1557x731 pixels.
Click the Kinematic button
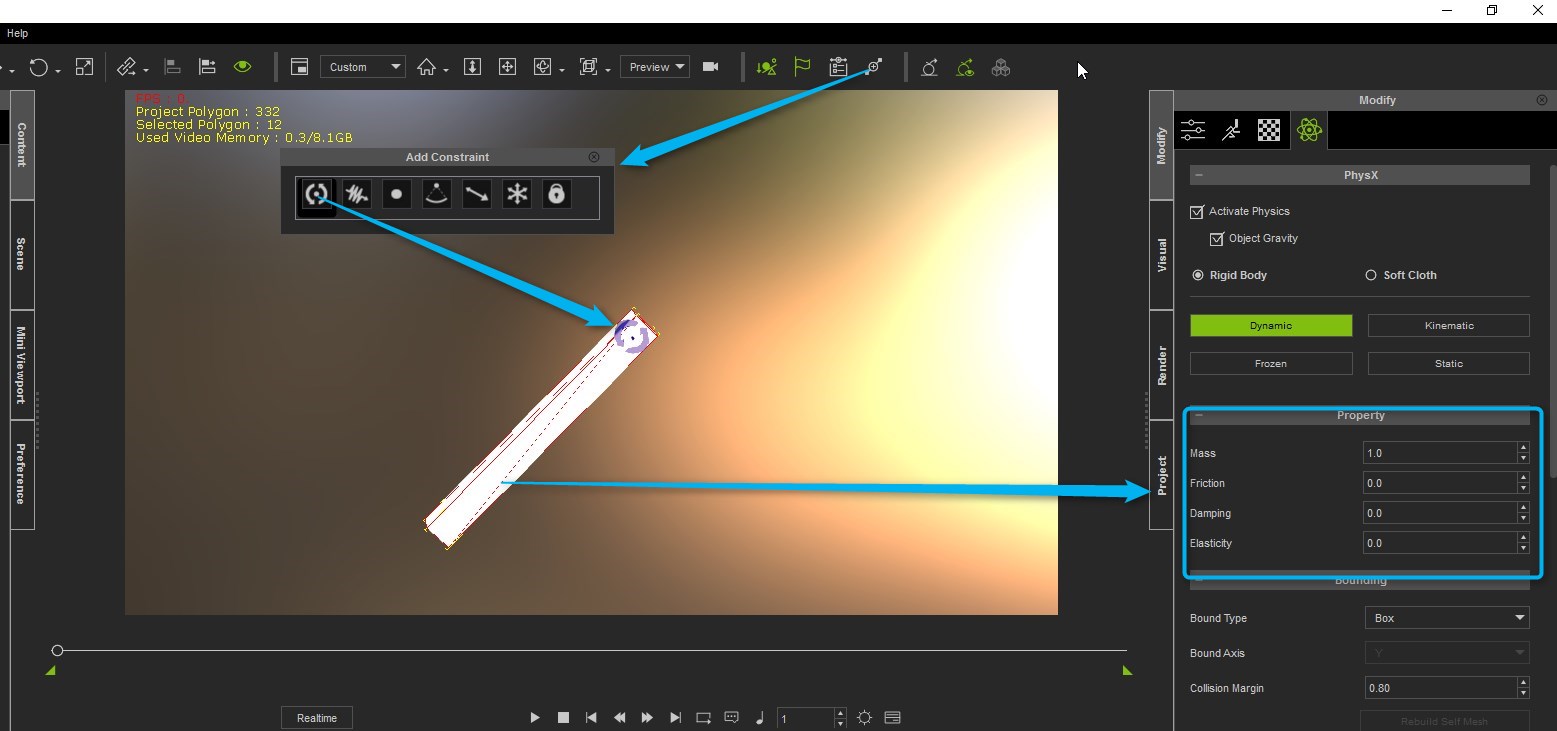pos(1449,326)
